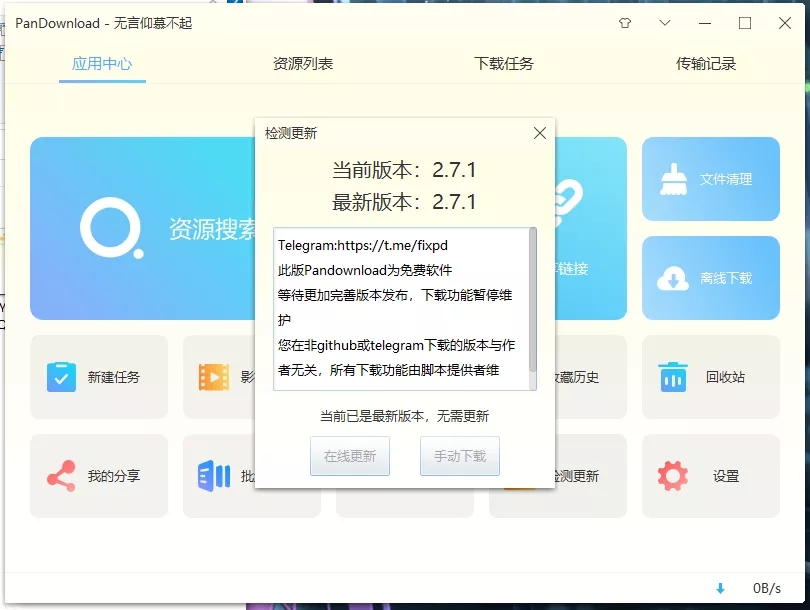Open the title bar dropdown menu arrow

pyautogui.click(x=665, y=23)
